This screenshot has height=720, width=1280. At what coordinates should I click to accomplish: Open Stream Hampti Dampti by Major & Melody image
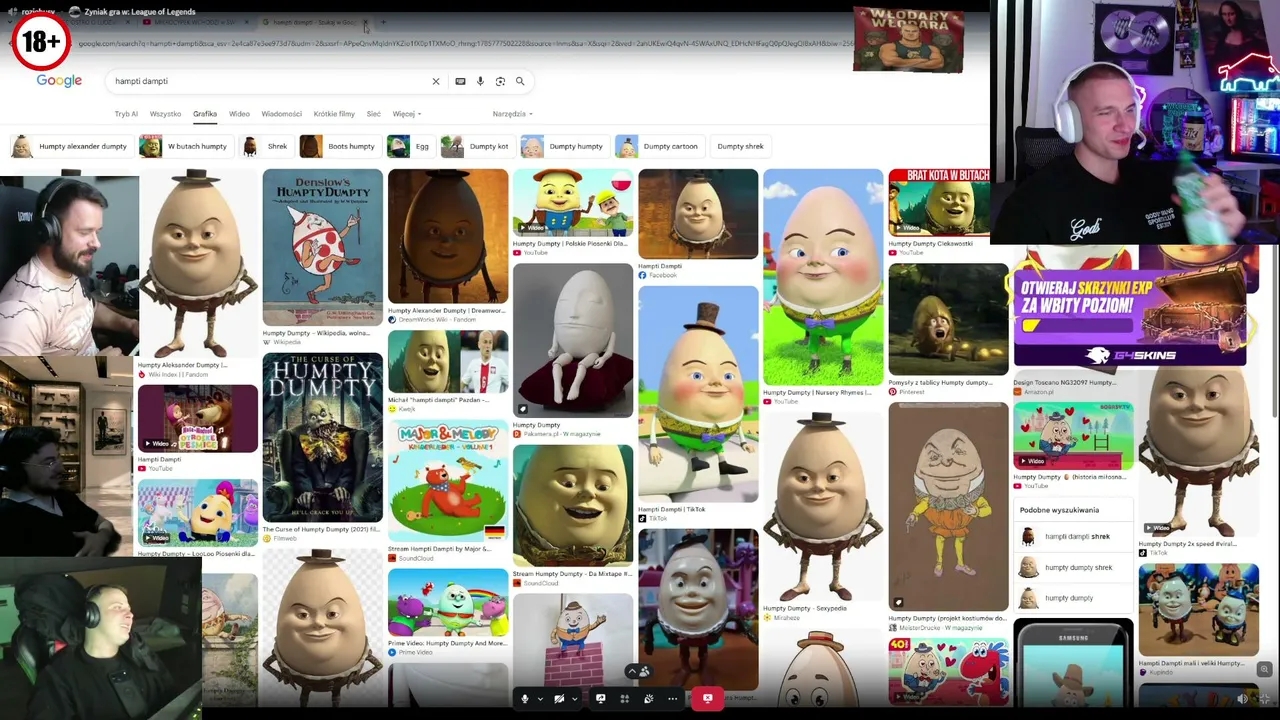tap(448, 482)
